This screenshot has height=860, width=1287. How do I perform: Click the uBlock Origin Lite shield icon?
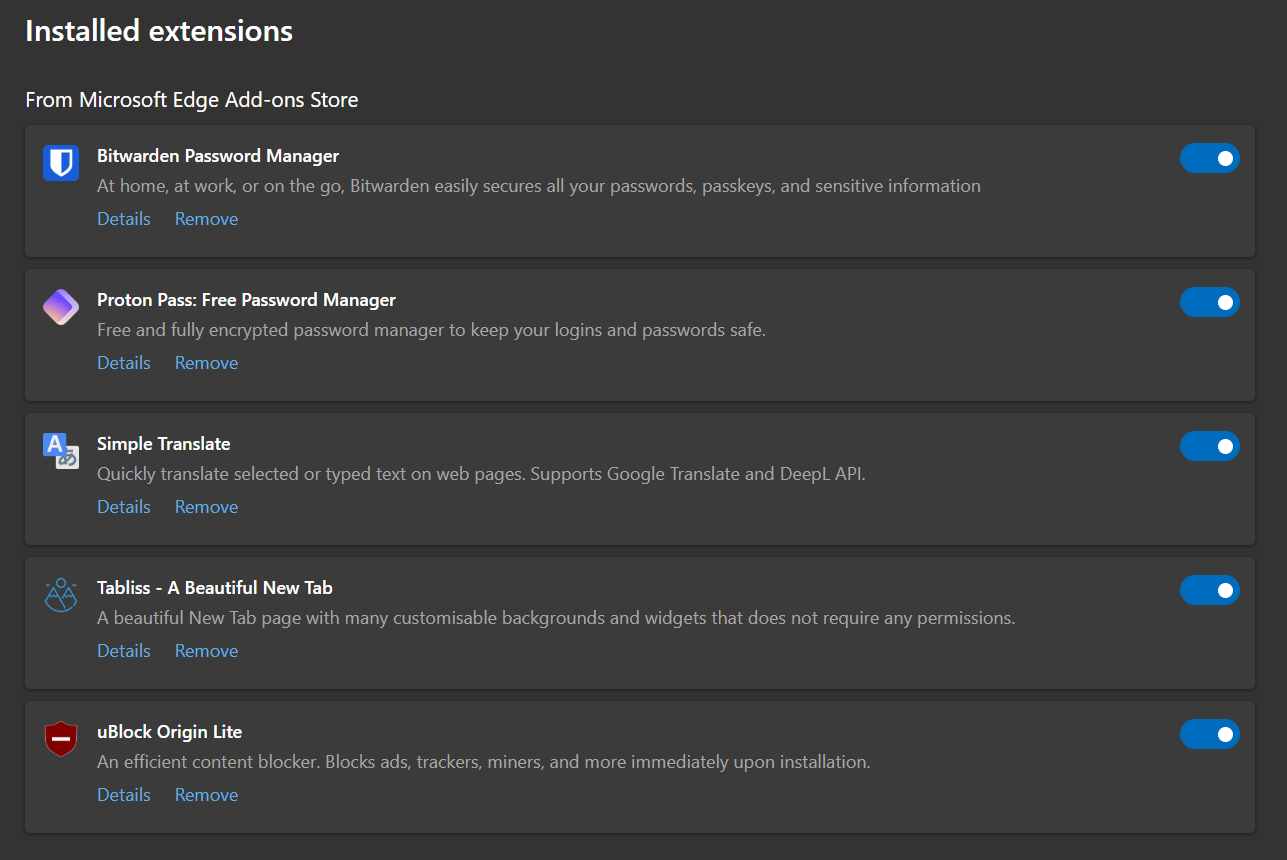pyautogui.click(x=61, y=739)
